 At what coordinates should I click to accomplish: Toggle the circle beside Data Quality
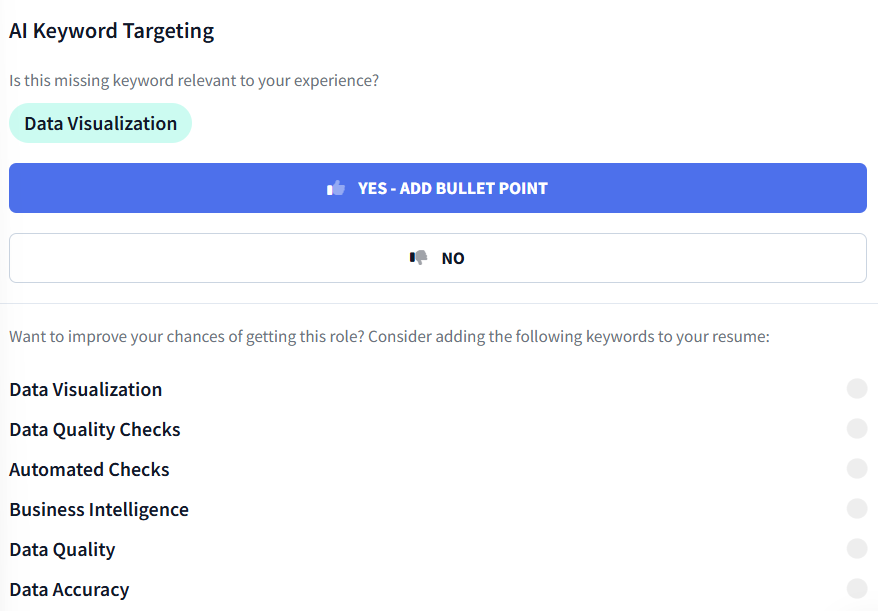[856, 548]
